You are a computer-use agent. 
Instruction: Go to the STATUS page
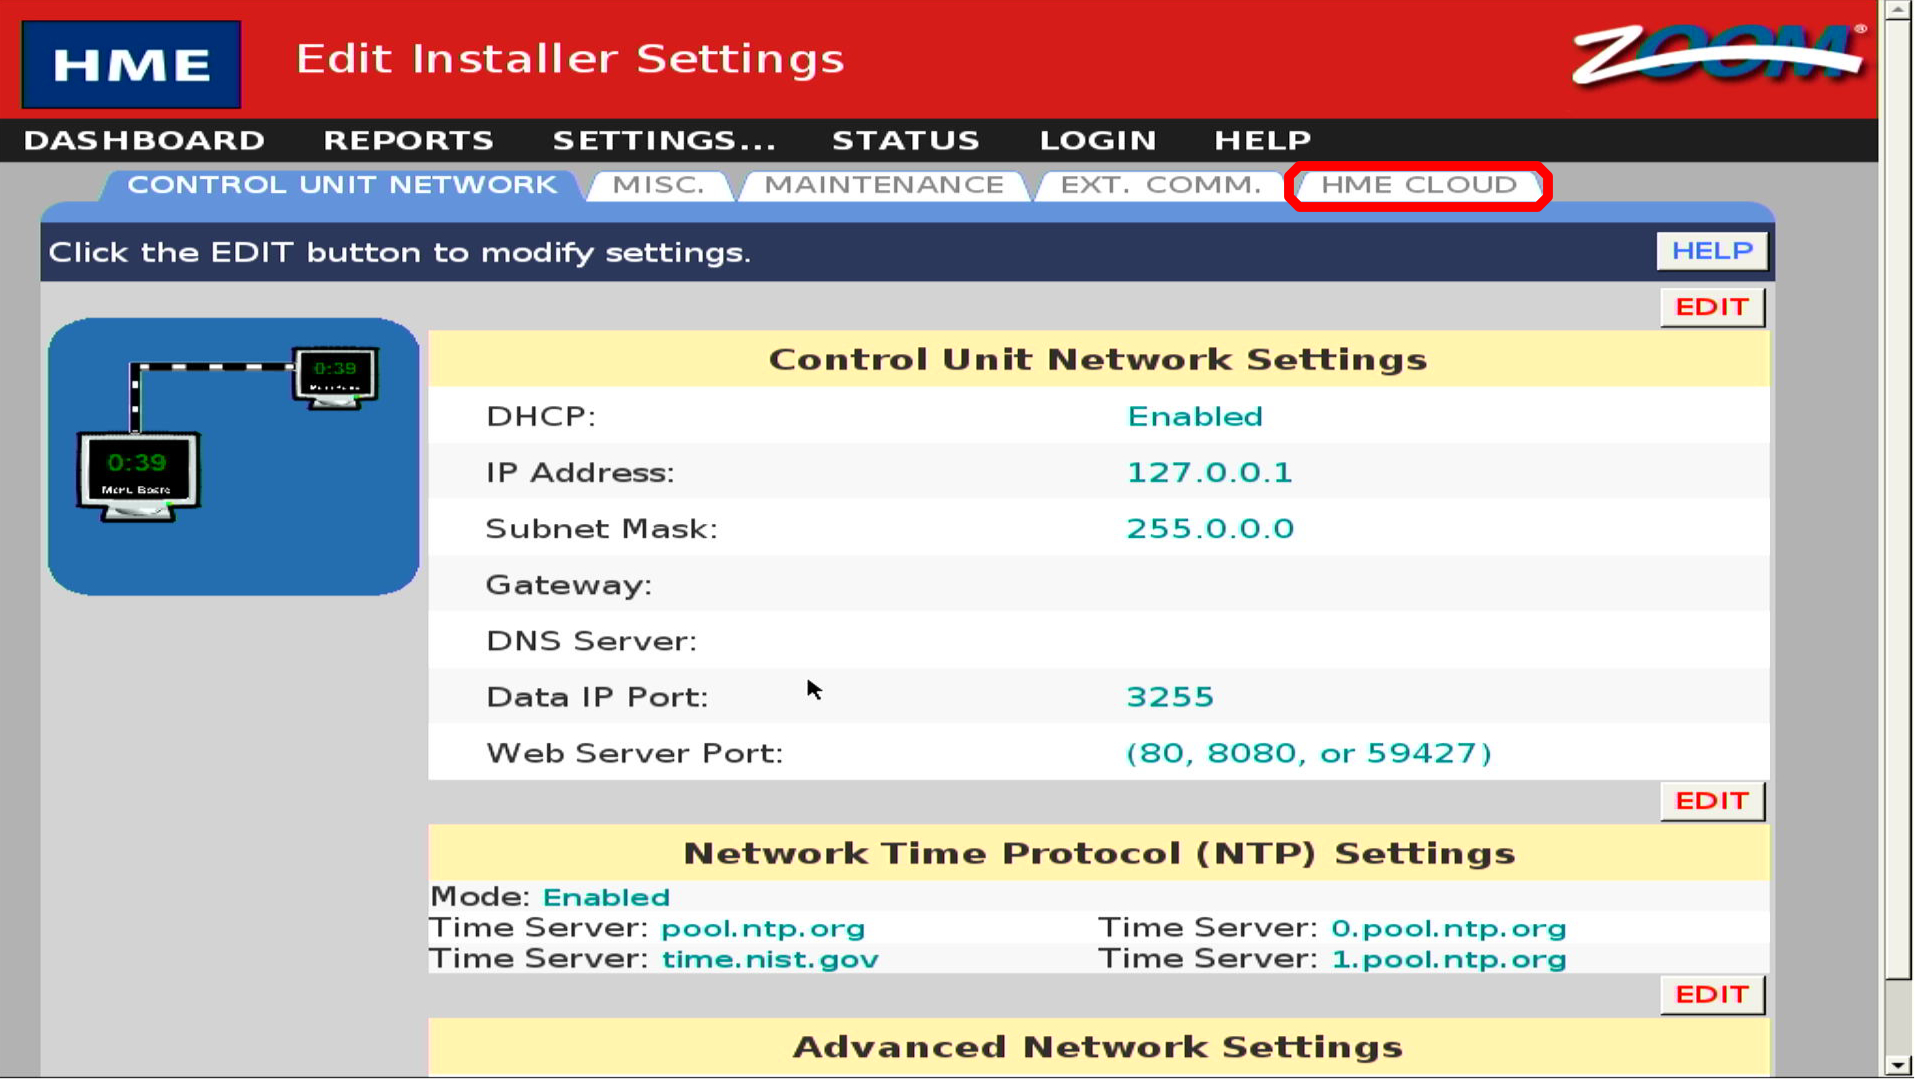tap(905, 140)
